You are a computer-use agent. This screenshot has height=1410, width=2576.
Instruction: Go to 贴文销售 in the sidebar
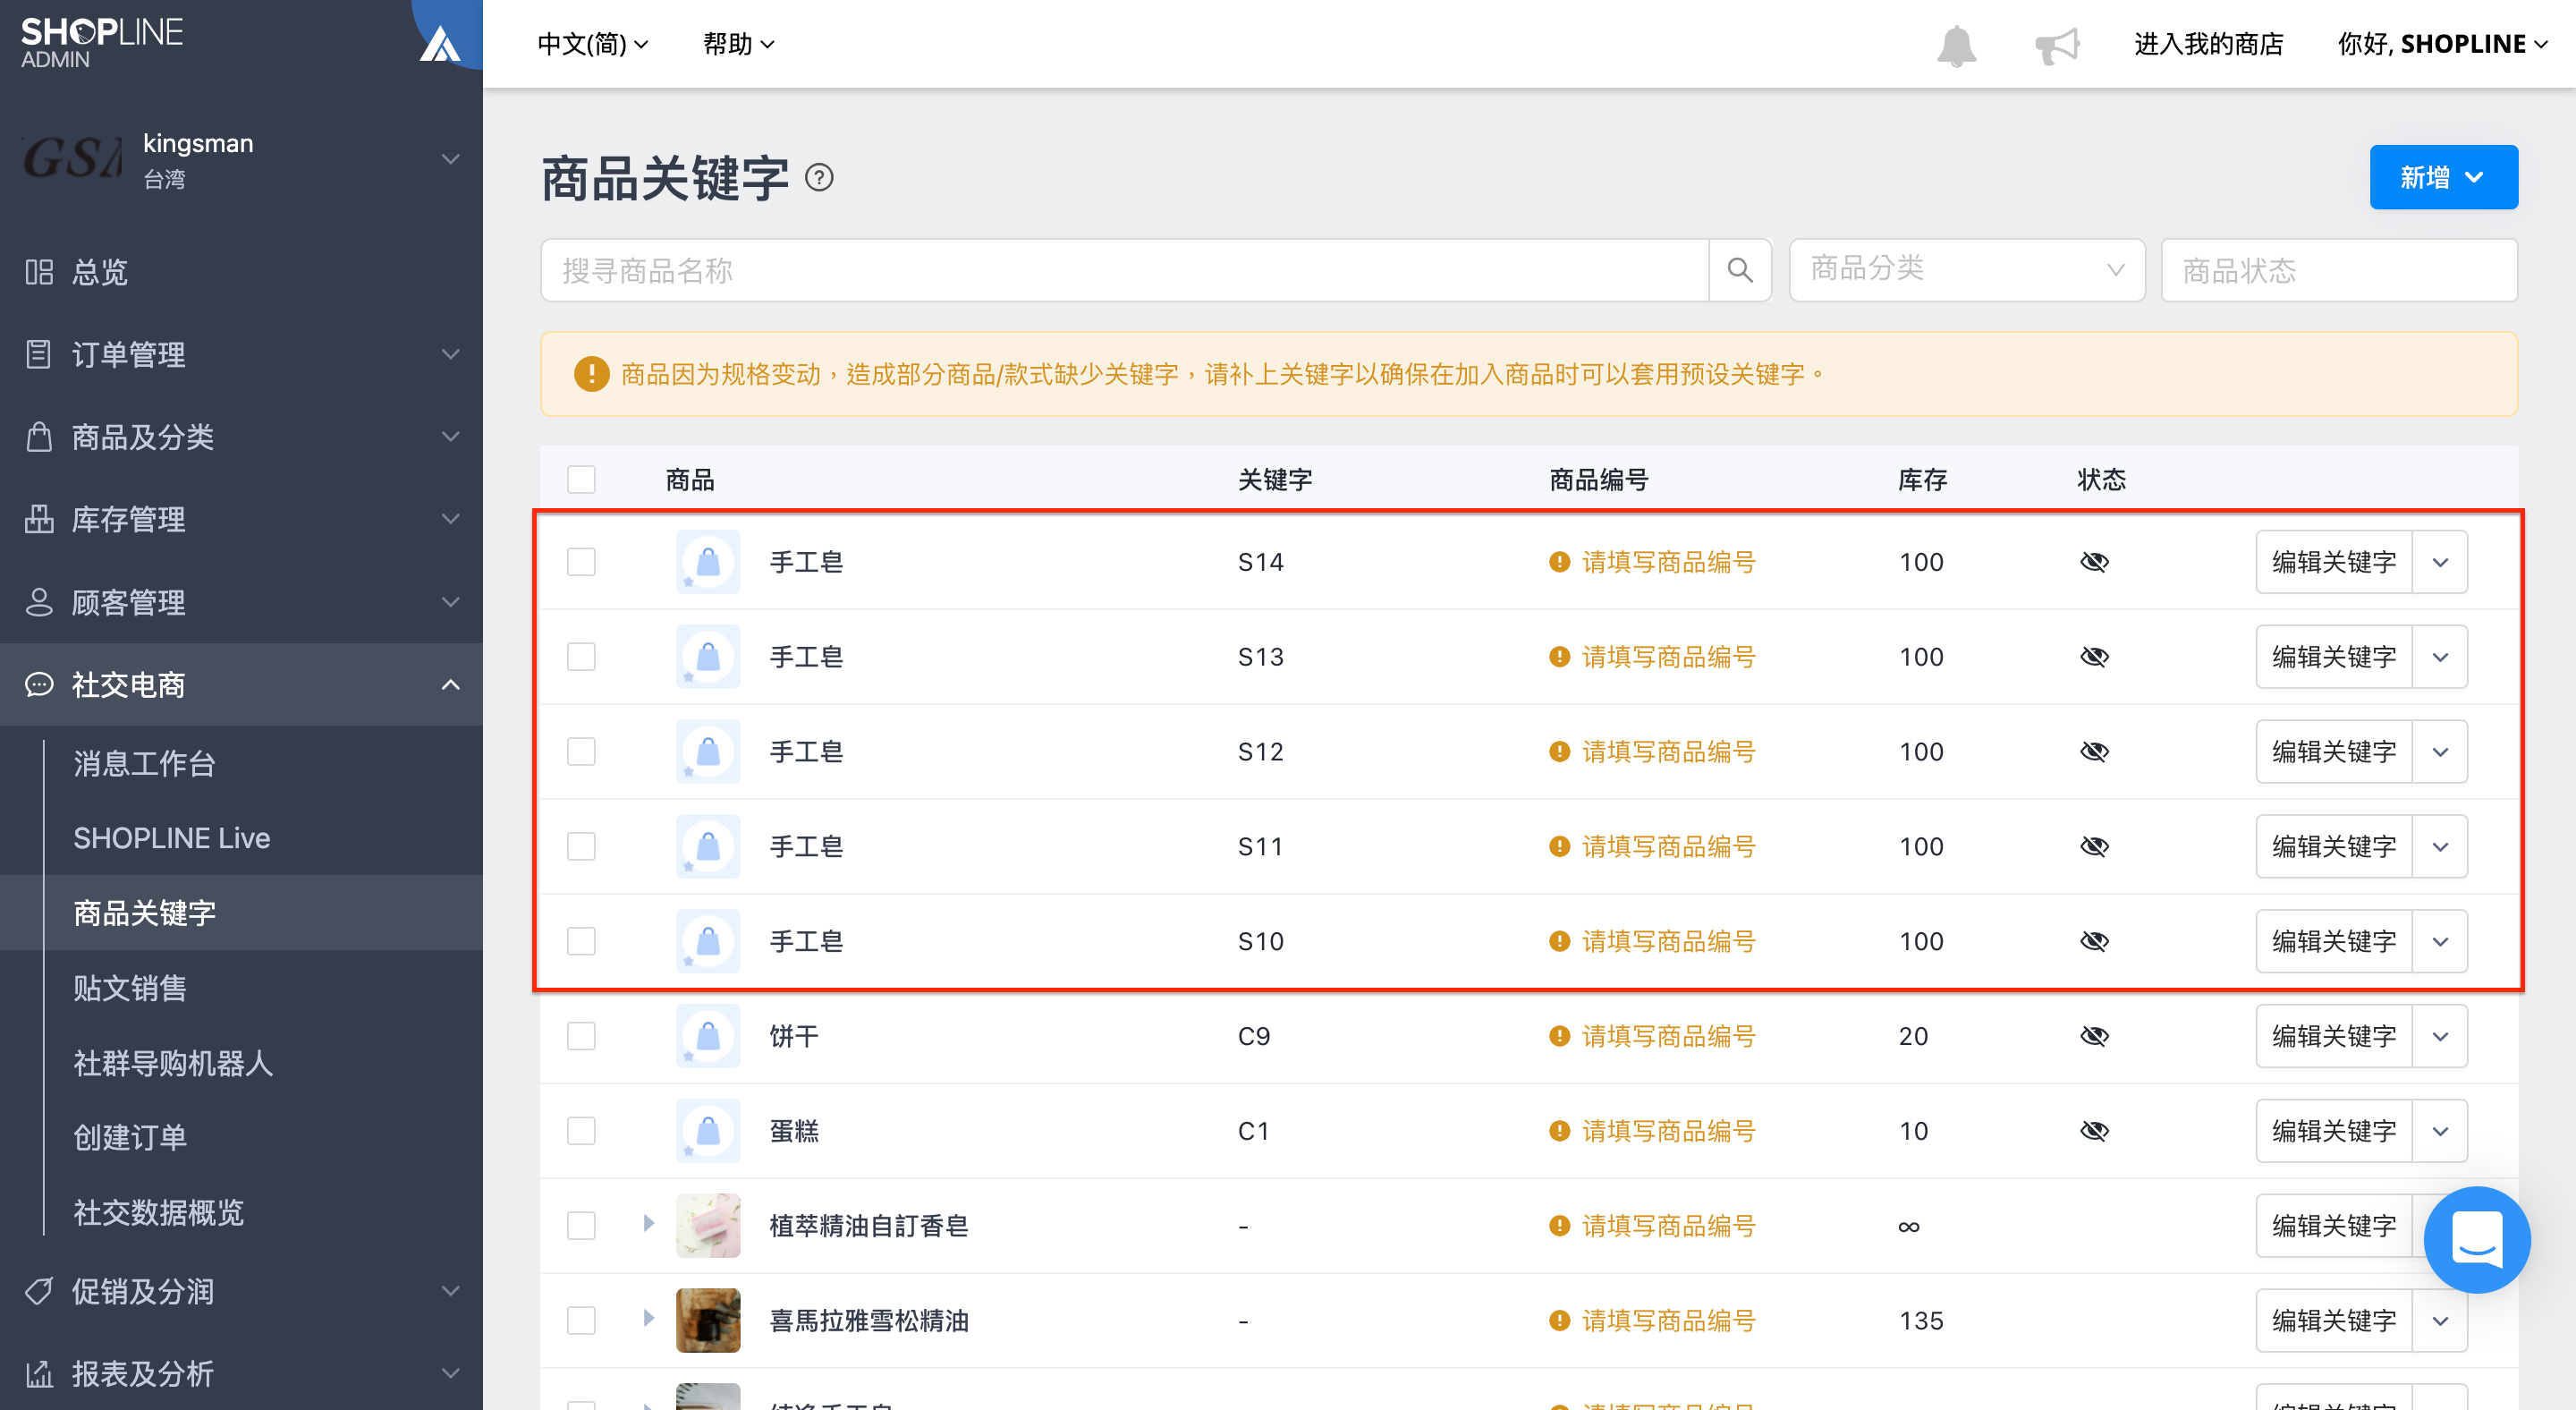pyautogui.click(x=130, y=988)
